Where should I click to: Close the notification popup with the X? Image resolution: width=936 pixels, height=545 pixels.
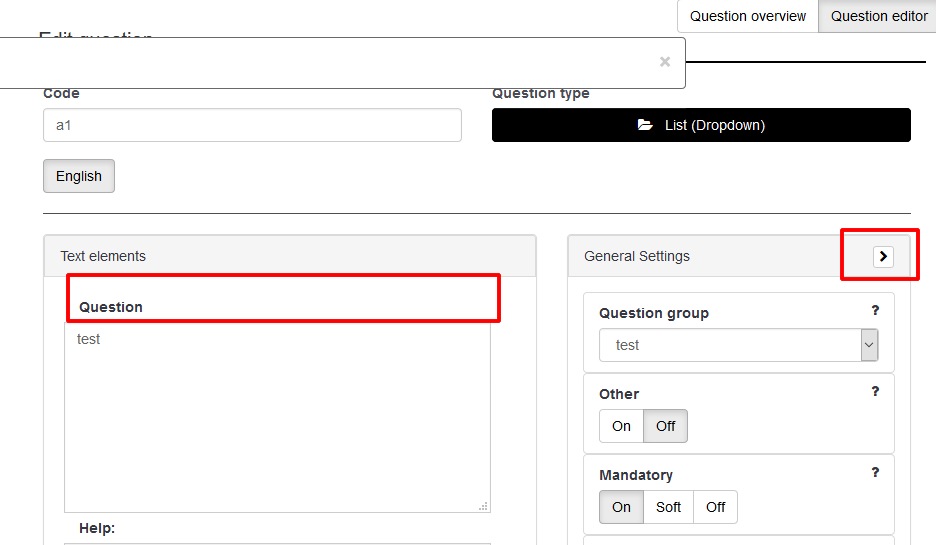tap(665, 62)
